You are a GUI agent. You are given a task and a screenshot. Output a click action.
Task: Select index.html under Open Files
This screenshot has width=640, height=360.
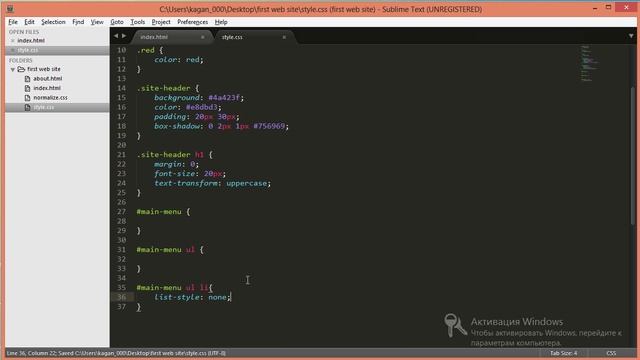pos(31,40)
